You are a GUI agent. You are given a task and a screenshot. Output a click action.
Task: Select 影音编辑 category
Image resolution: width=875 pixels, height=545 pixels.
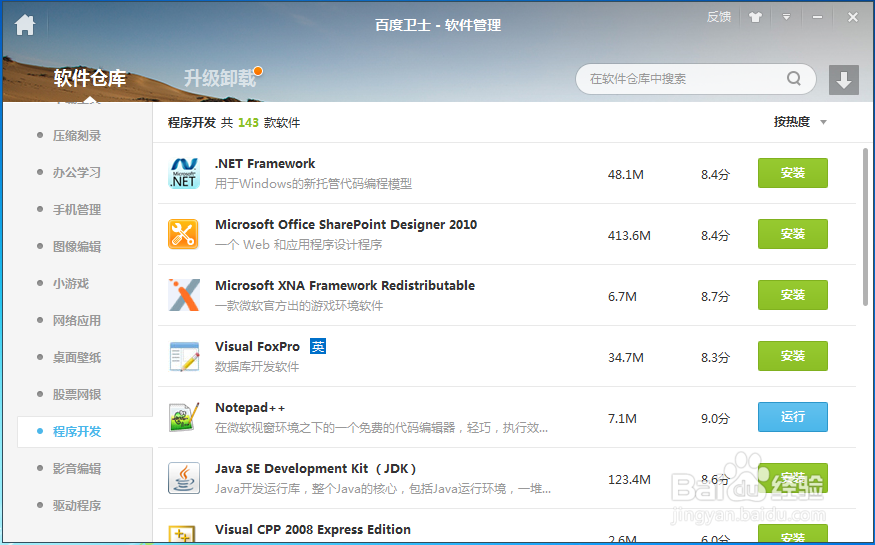tap(77, 469)
